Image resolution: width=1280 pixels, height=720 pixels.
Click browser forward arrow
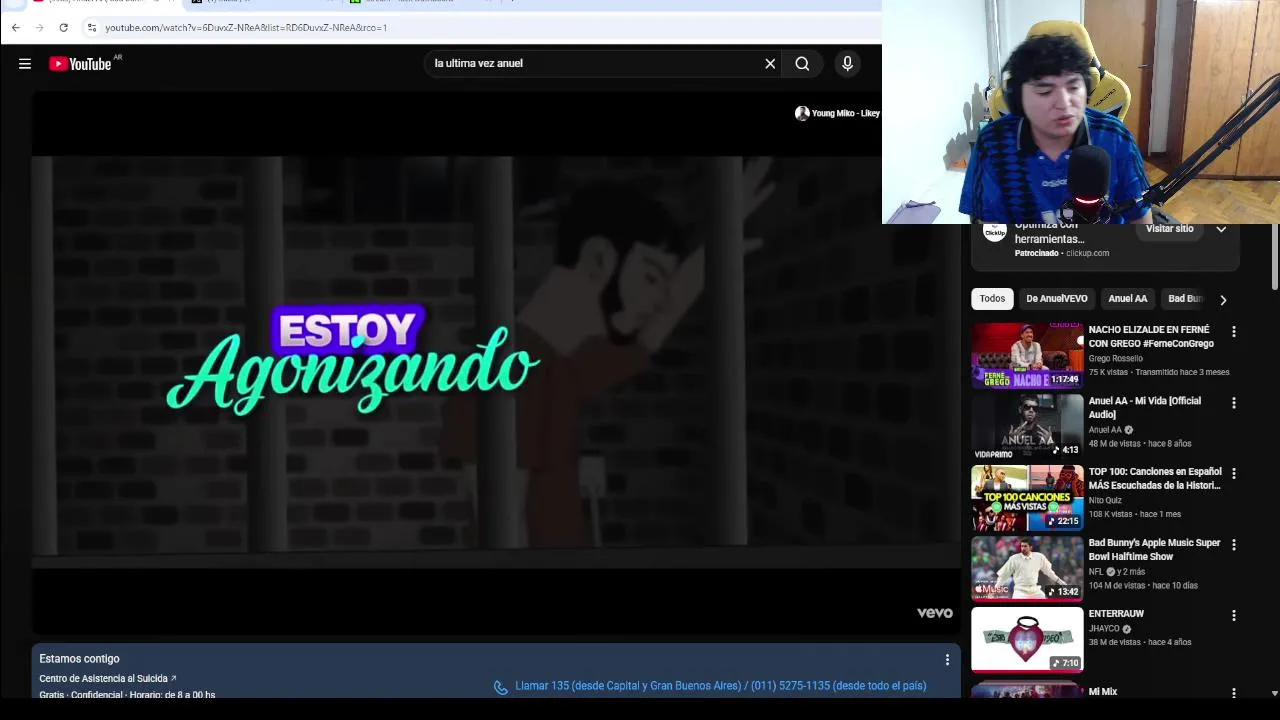40,27
